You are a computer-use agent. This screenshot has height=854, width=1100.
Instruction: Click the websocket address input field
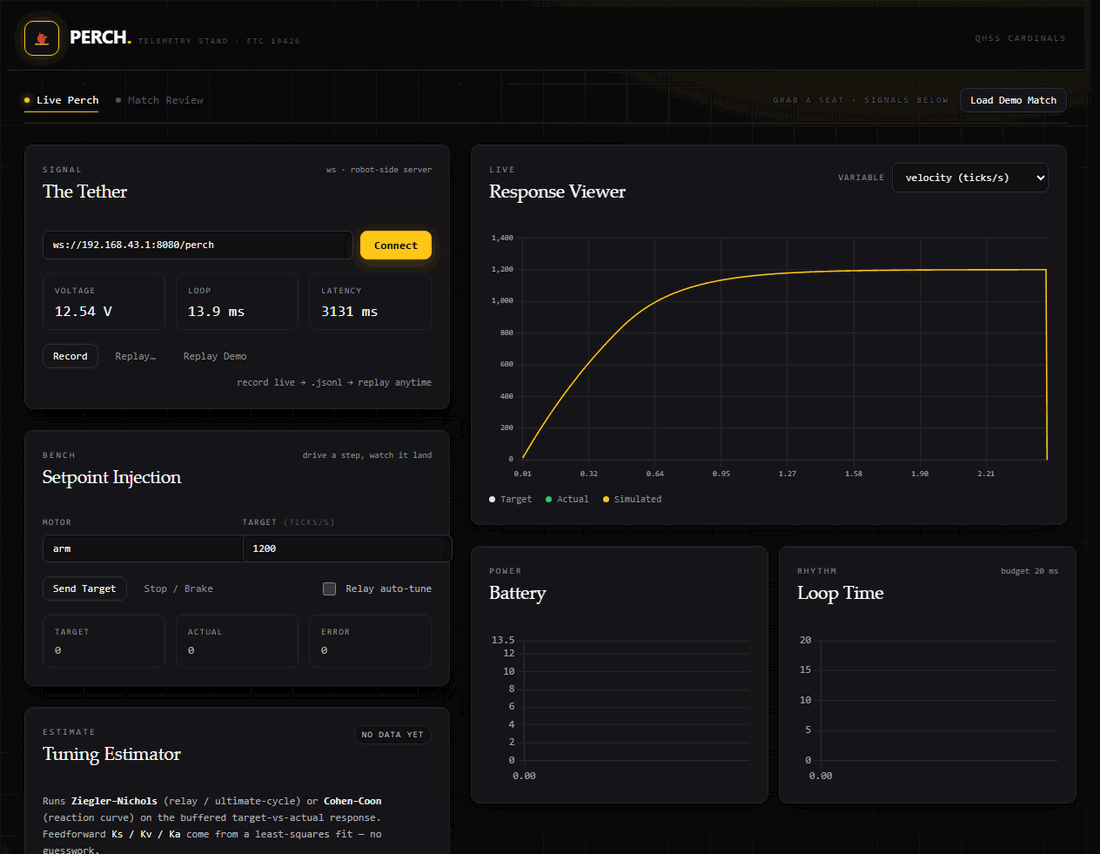pos(197,245)
